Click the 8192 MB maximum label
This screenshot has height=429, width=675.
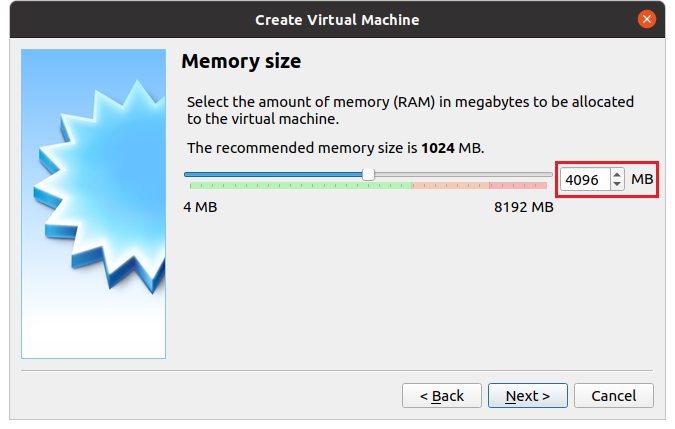[x=523, y=207]
